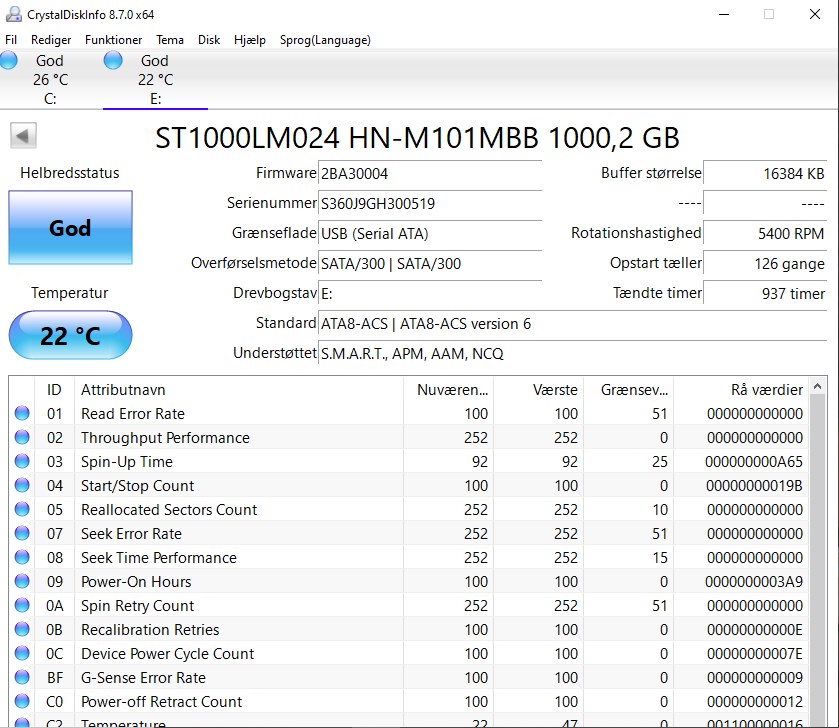The image size is (839, 728).
Task: Click status orb for Throughput Performance row
Action: [22, 437]
